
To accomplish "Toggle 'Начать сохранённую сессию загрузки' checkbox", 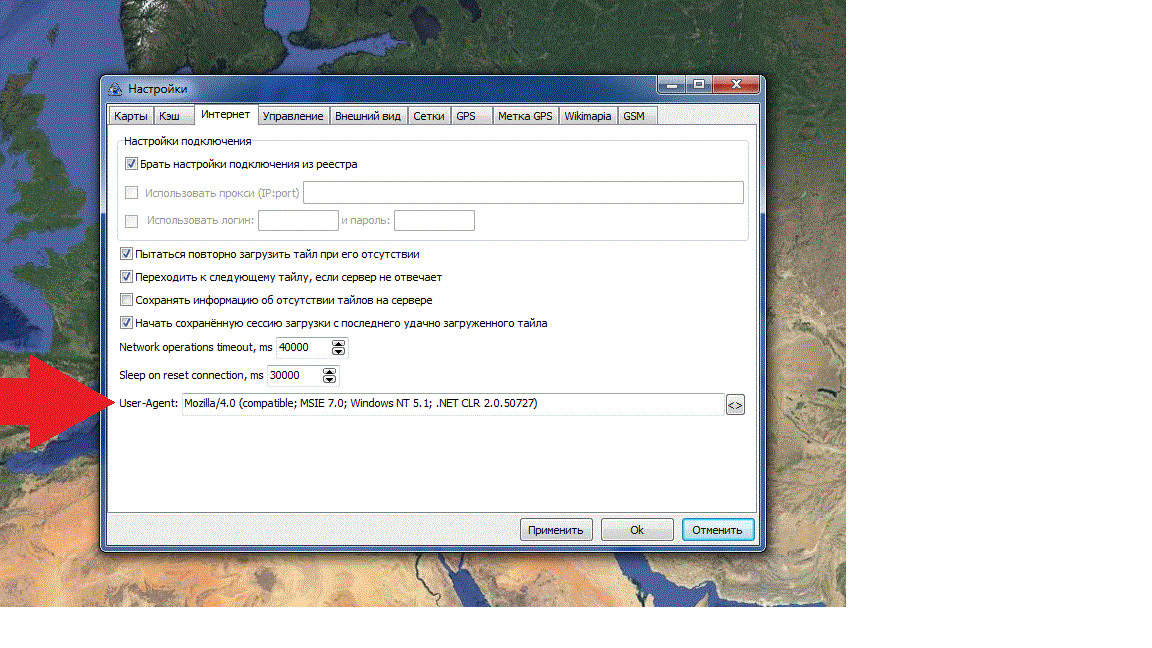I will pos(127,323).
